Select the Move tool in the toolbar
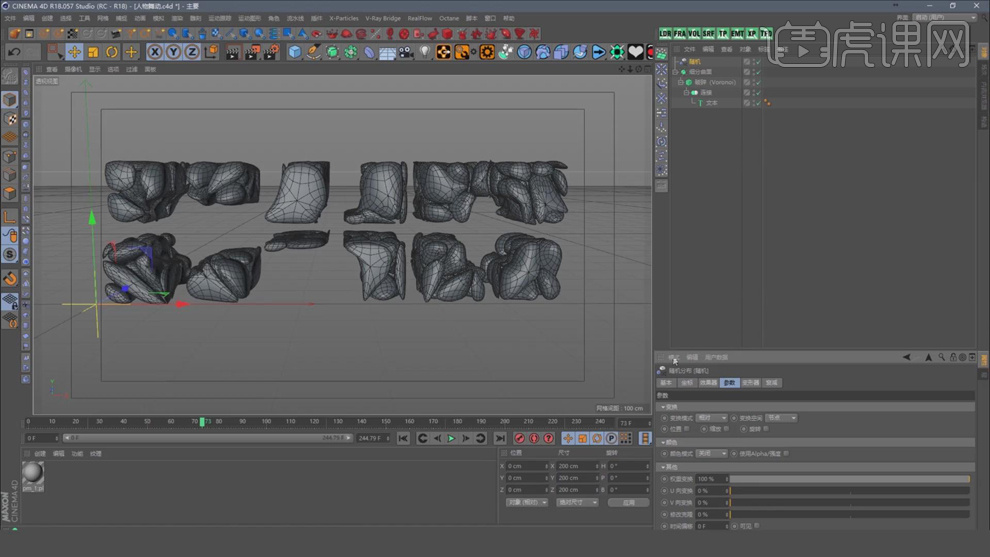Screen dimensions: 990x557 tap(74, 52)
